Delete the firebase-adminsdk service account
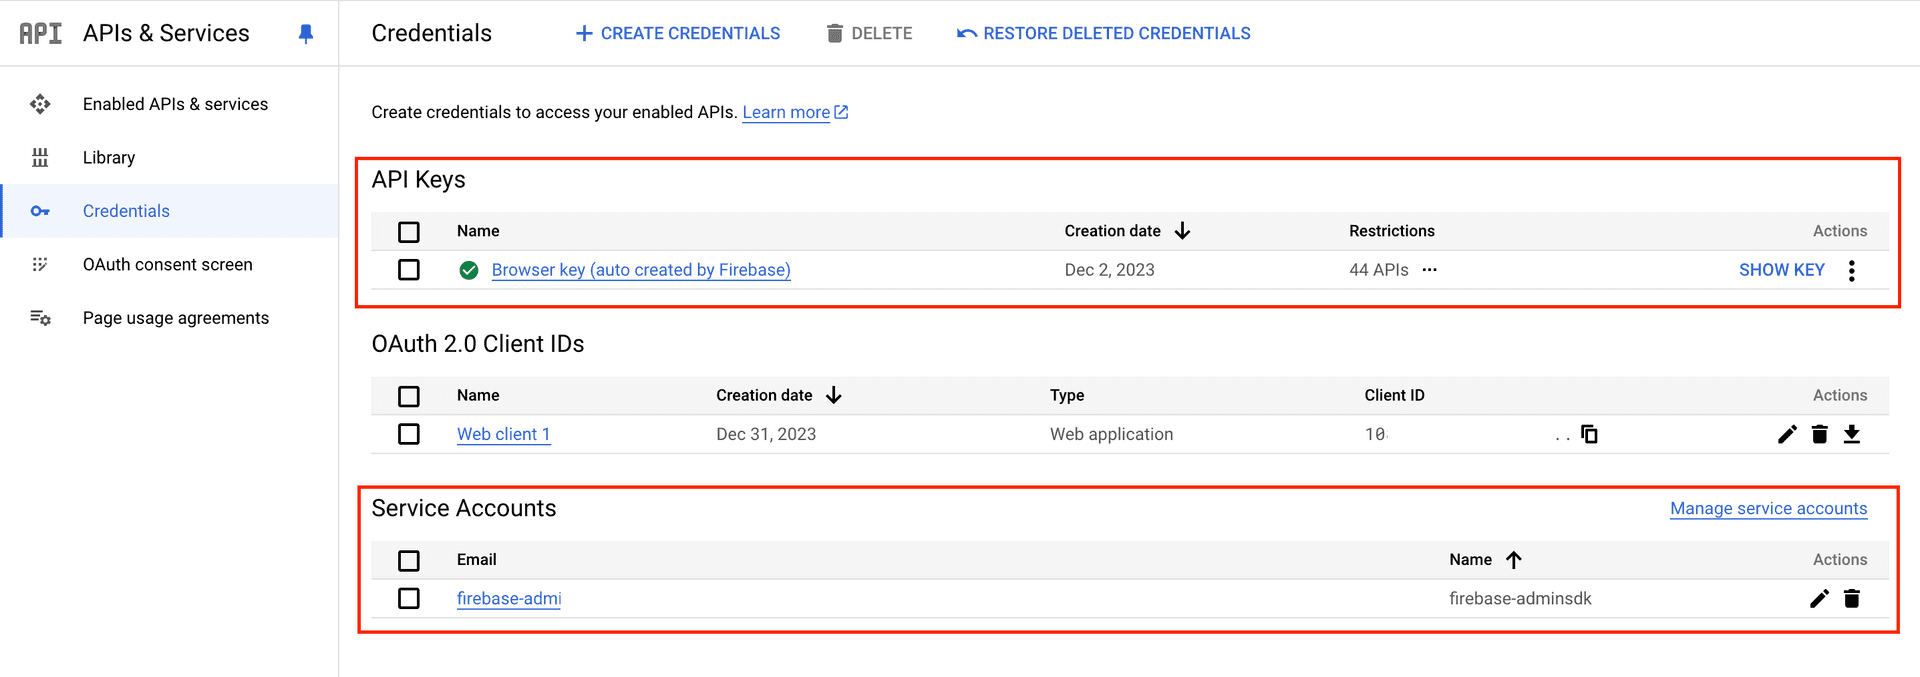1920x677 pixels. pos(1852,598)
